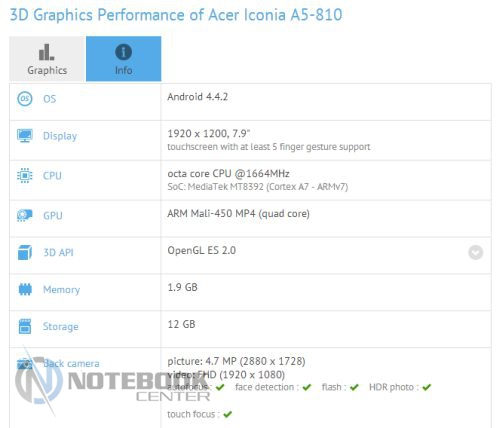The width and height of the screenshot is (500, 428).
Task: Click the face detection green checkmark
Action: (307, 387)
